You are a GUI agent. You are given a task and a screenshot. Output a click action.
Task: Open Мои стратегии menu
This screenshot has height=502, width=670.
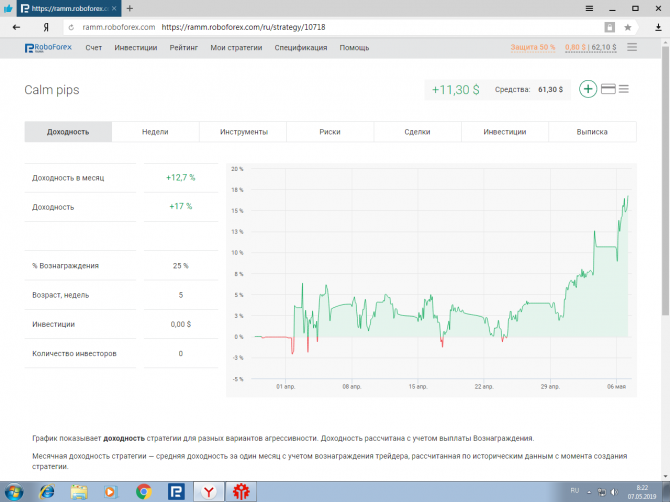click(236, 48)
